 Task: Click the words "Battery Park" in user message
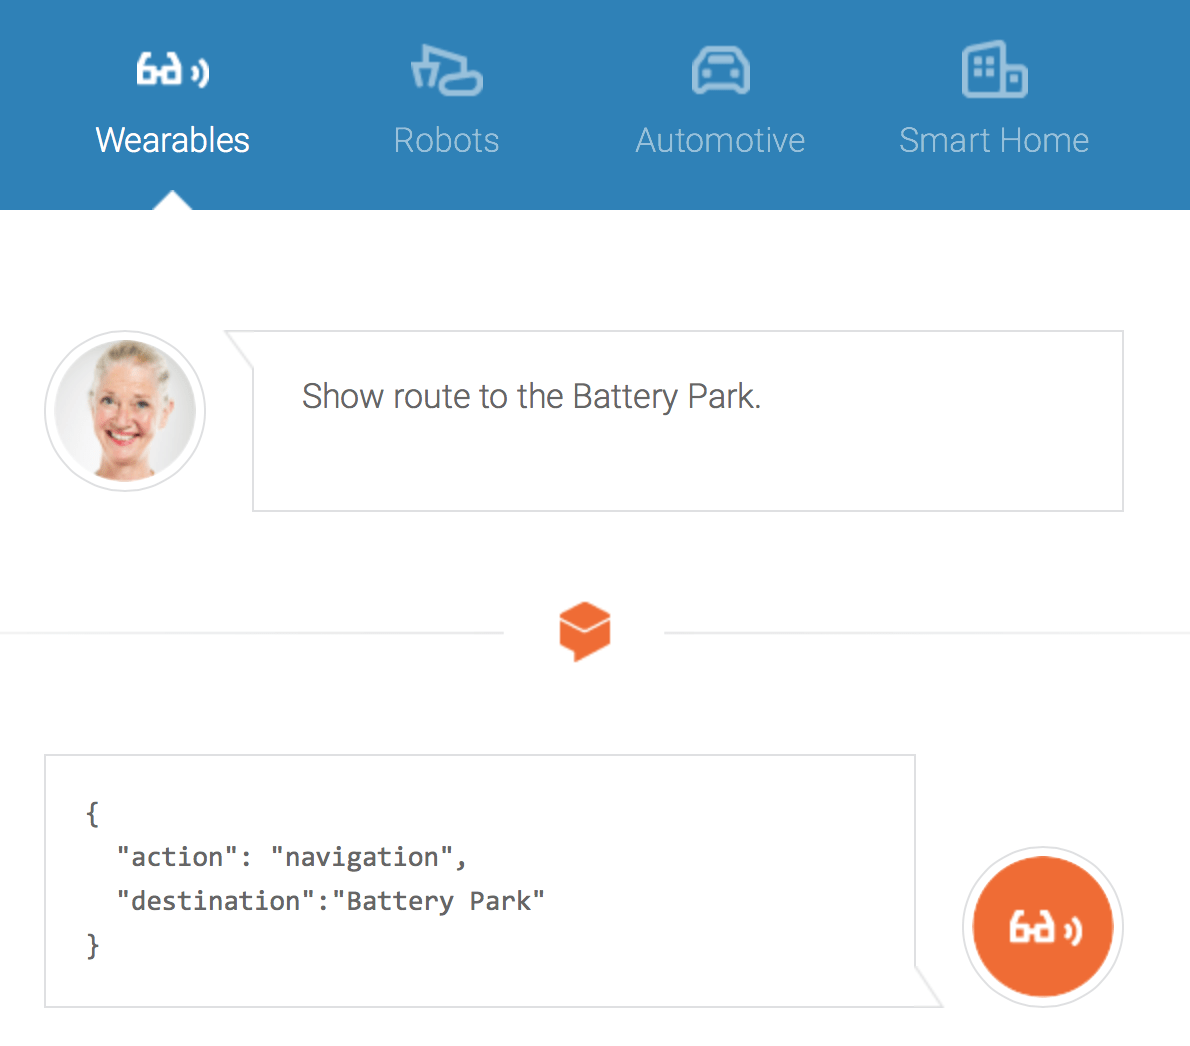coord(665,397)
